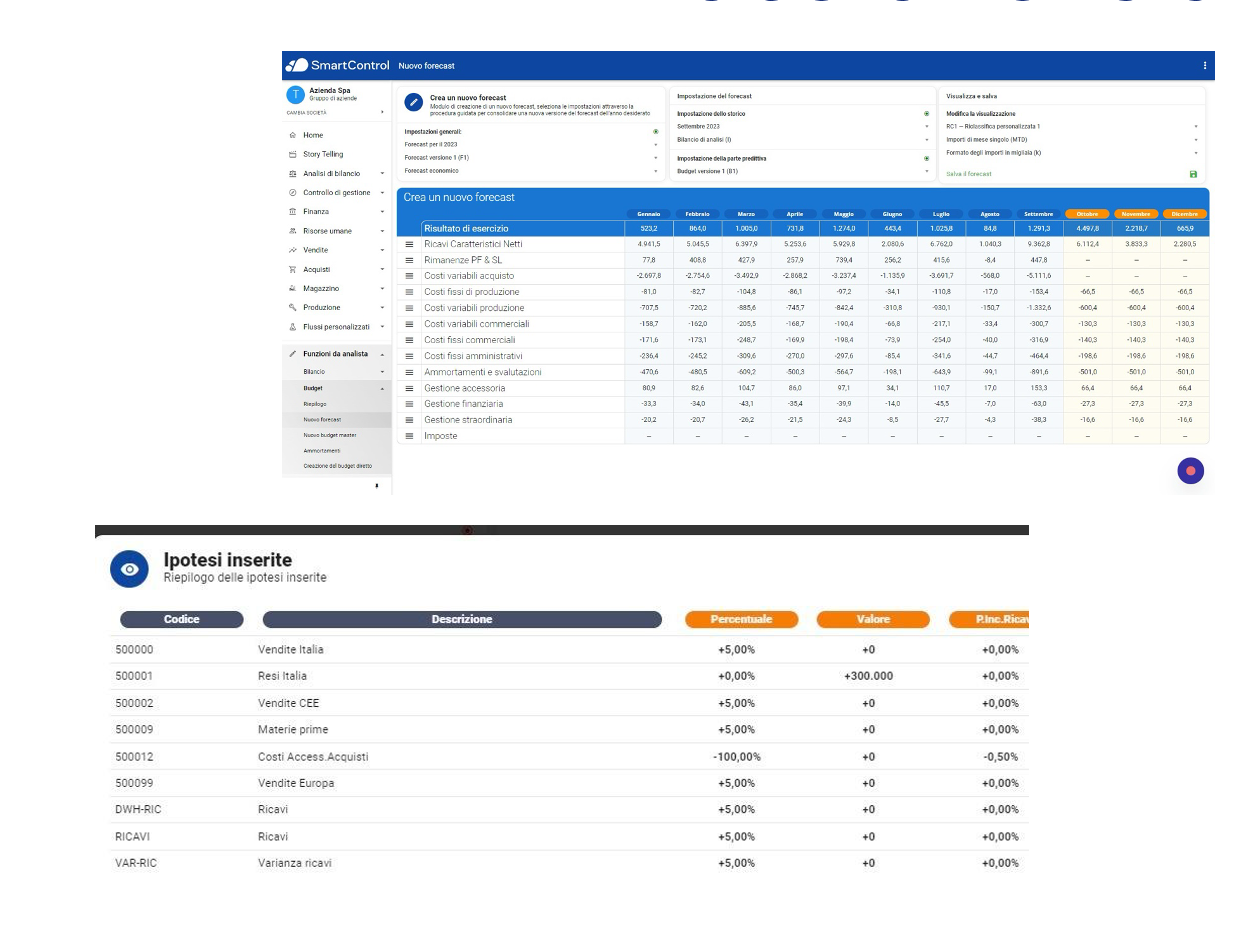The height and width of the screenshot is (948, 1252).
Task: Open the hamburger menu for Costi fissi di produzione
Action: [x=409, y=292]
